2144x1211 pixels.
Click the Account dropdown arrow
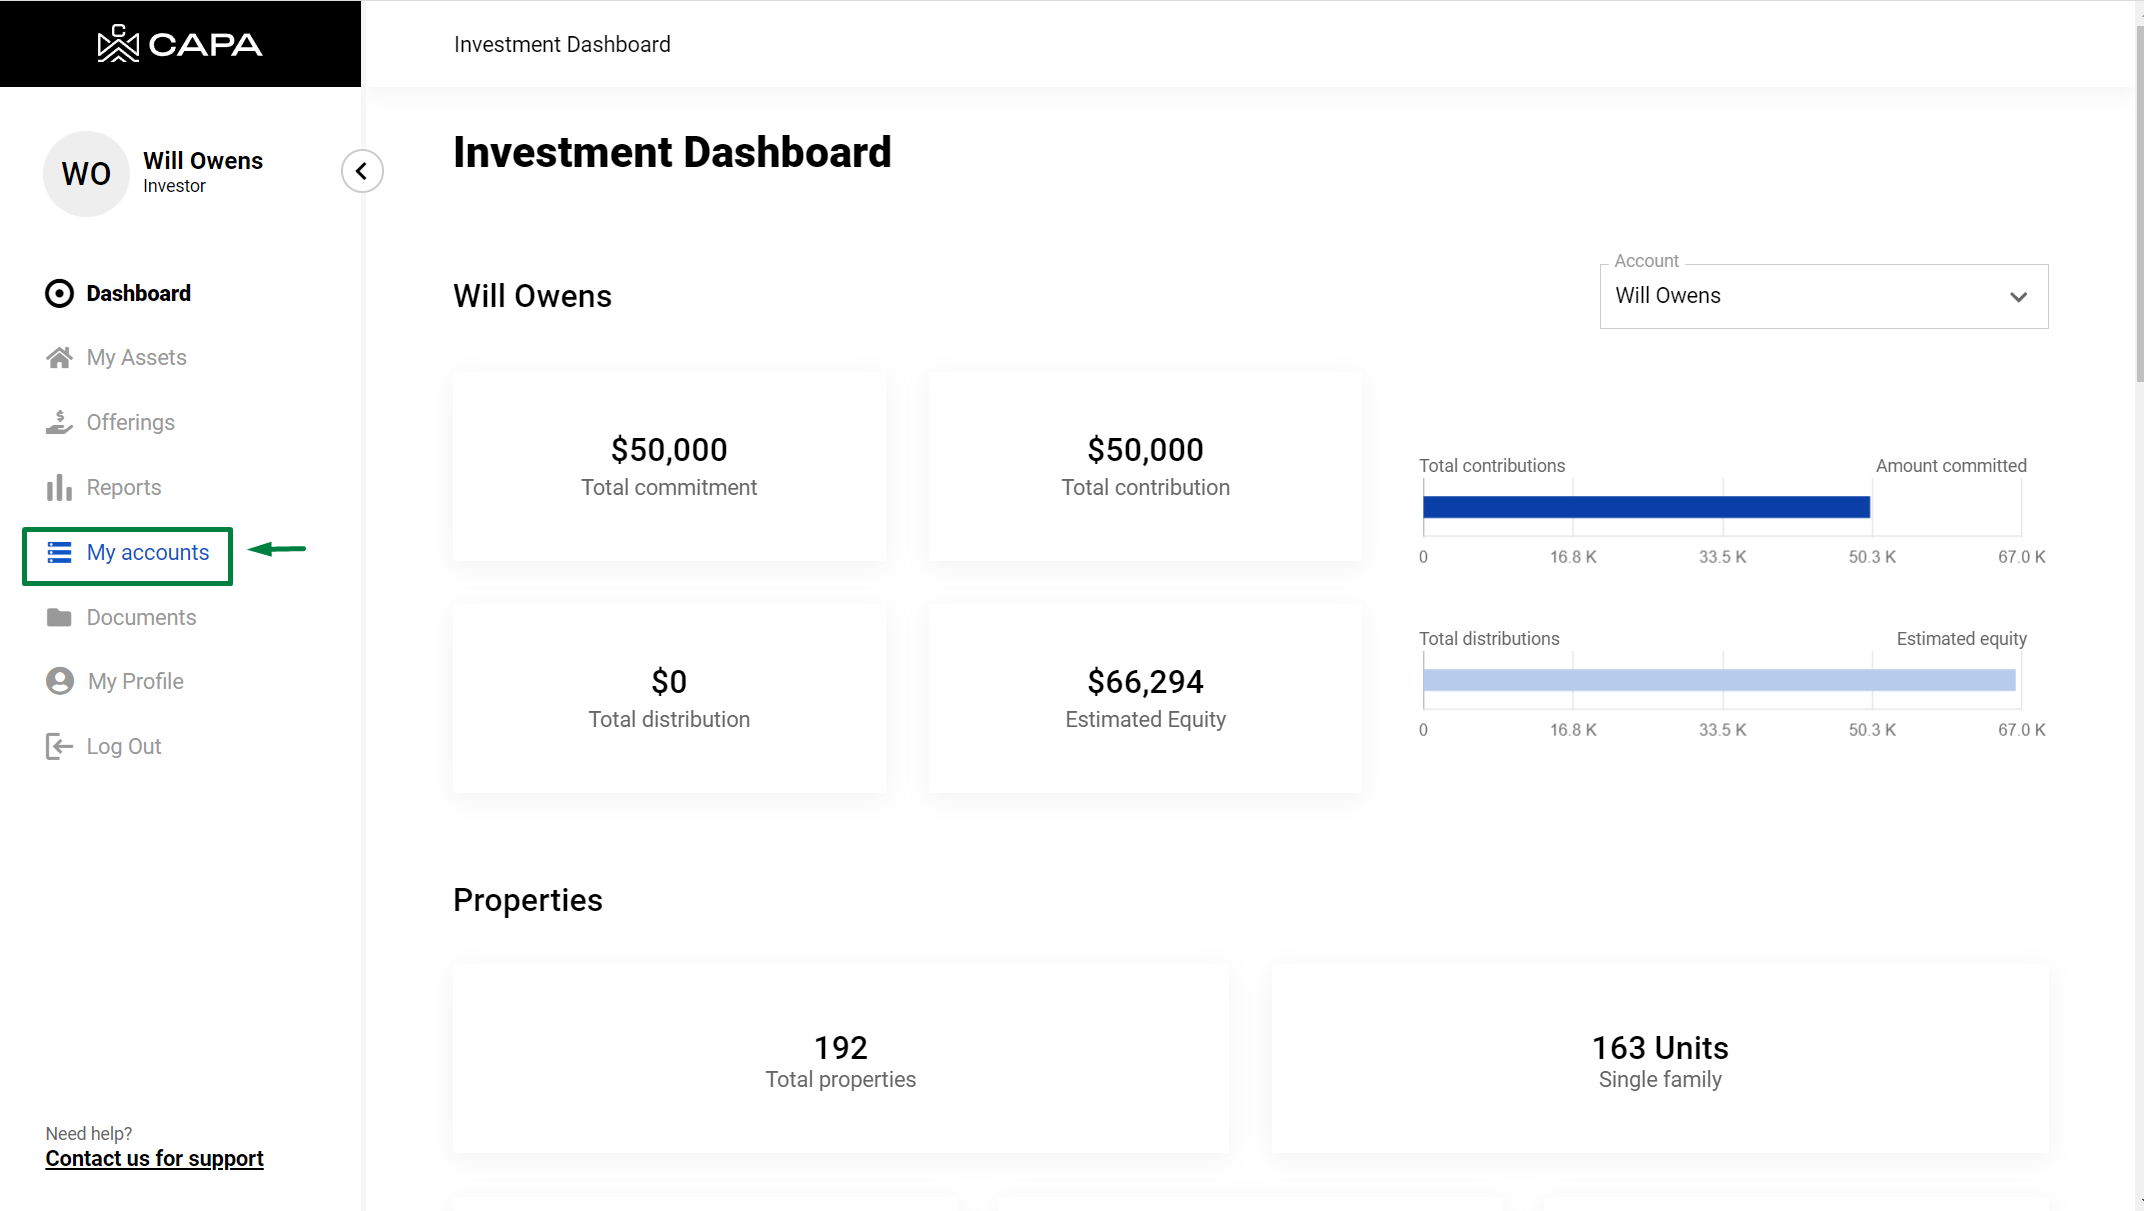click(2018, 297)
